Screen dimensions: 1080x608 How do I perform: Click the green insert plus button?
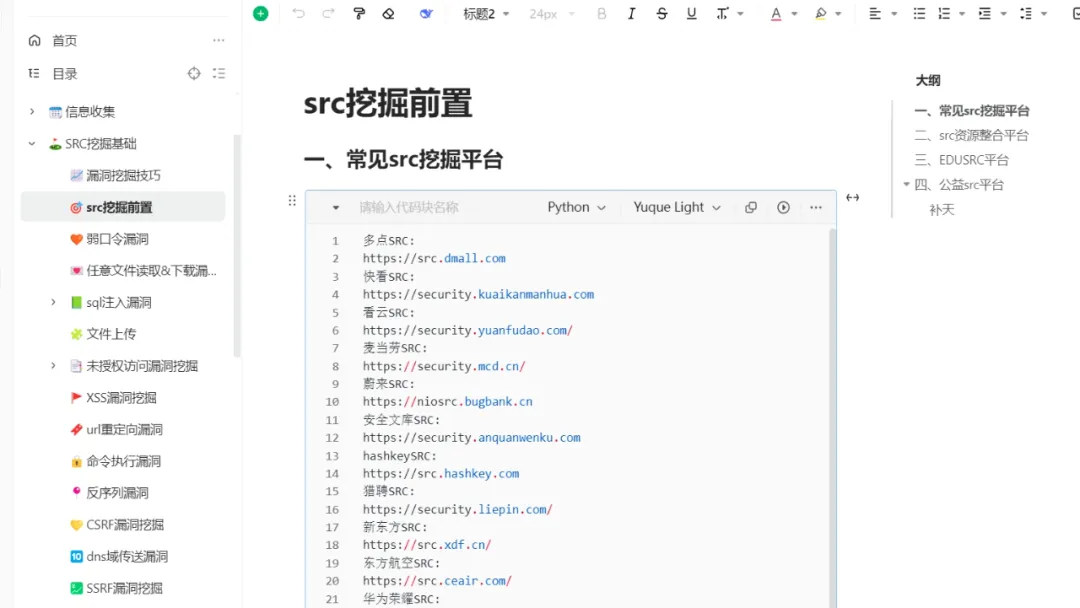coord(260,13)
